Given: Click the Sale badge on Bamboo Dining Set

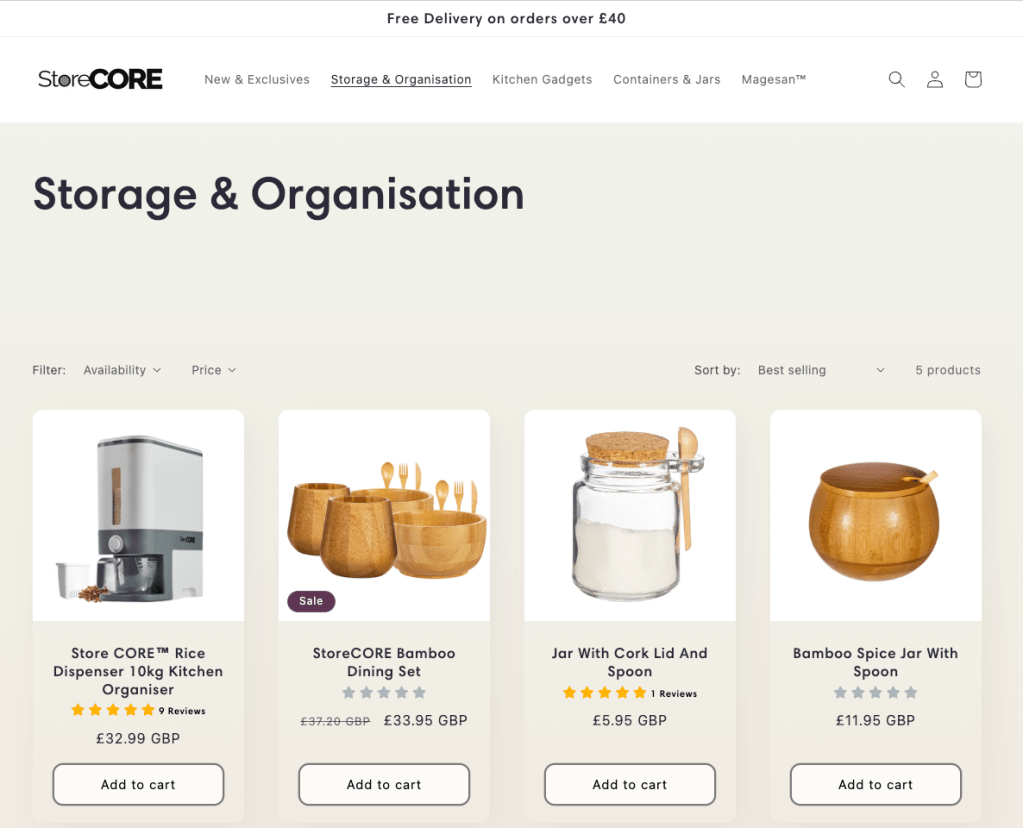Looking at the screenshot, I should (311, 601).
